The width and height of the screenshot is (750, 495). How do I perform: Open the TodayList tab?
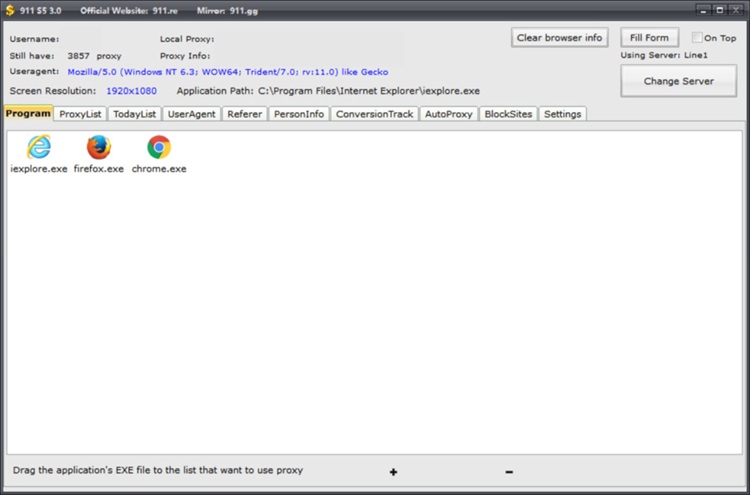click(134, 114)
